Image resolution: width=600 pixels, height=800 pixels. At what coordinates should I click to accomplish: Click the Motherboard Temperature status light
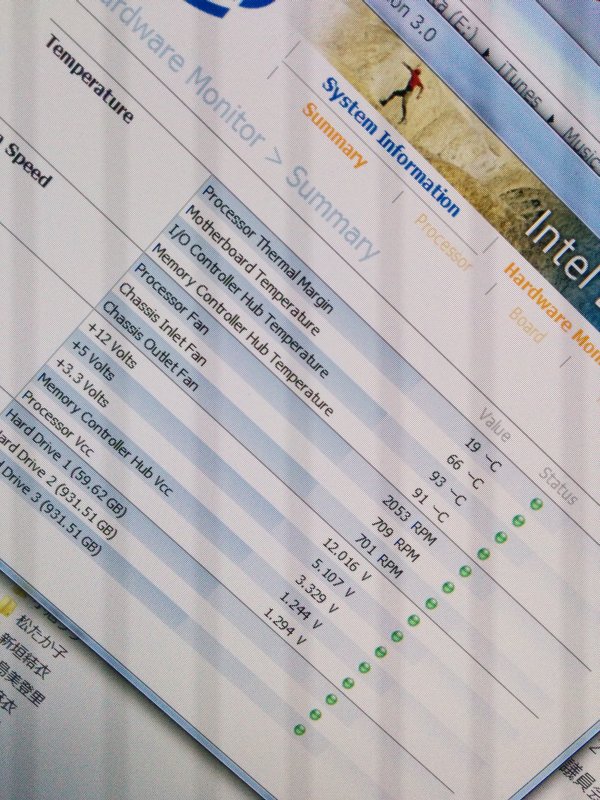[518, 520]
